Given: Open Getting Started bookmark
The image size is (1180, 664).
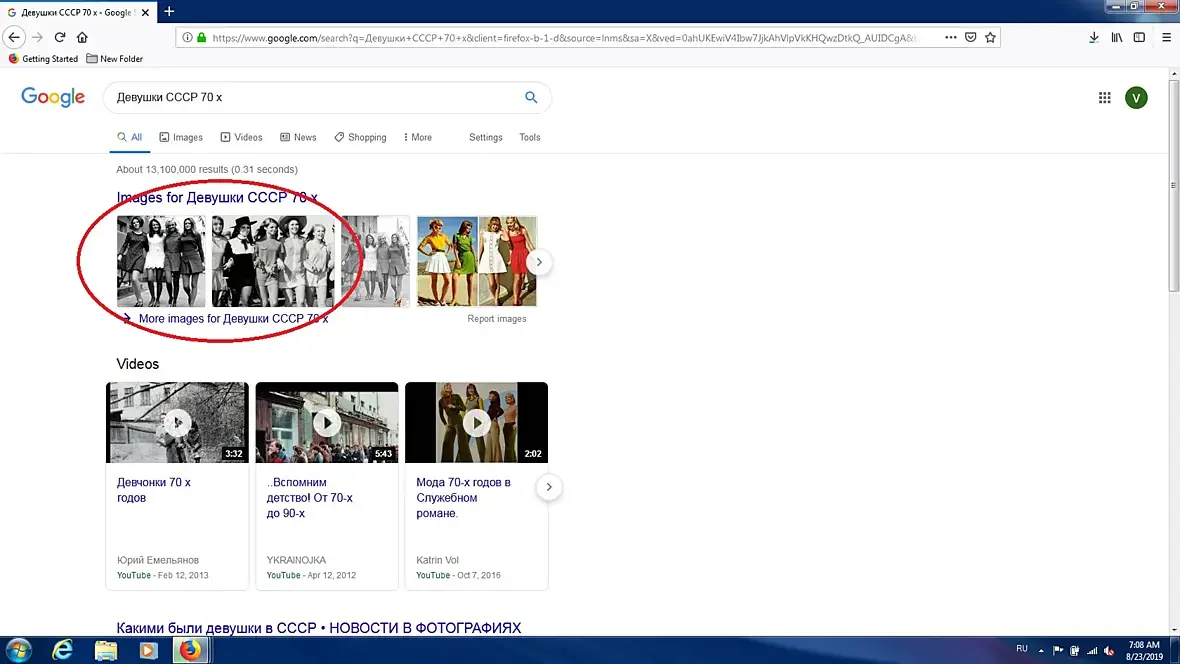Looking at the screenshot, I should 43,59.
